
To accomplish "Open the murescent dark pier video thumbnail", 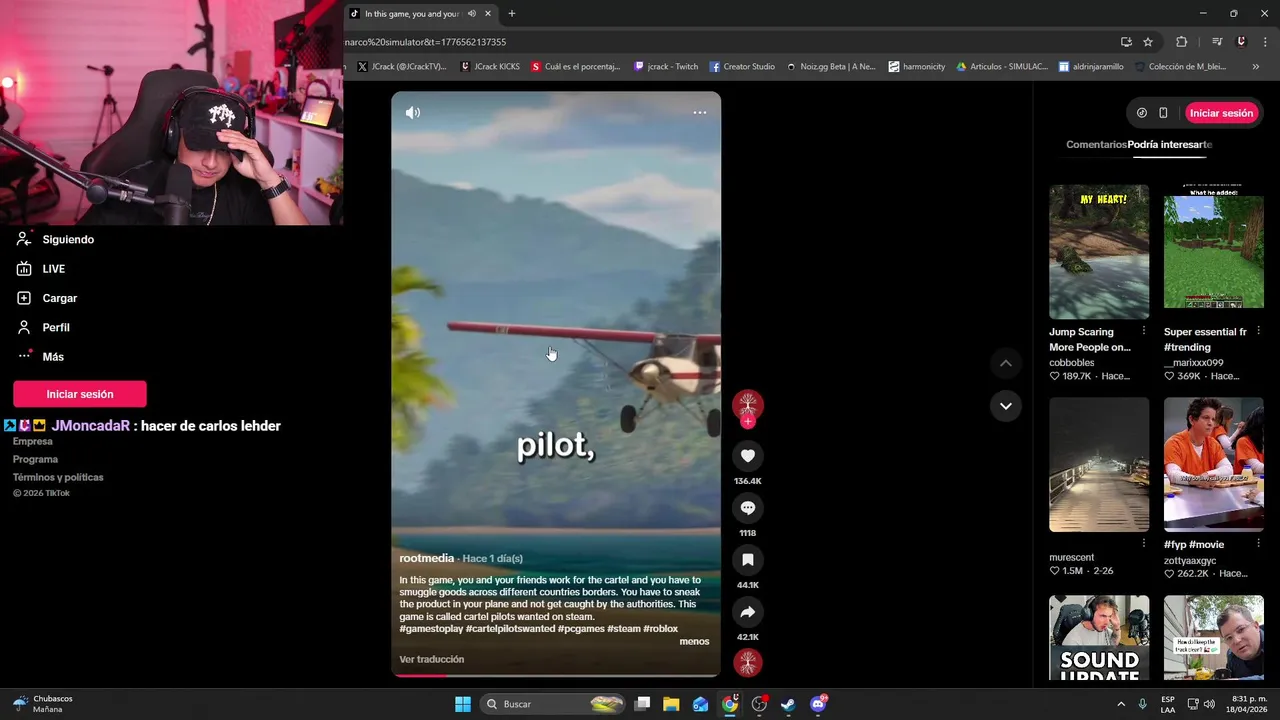I will click(x=1099, y=465).
